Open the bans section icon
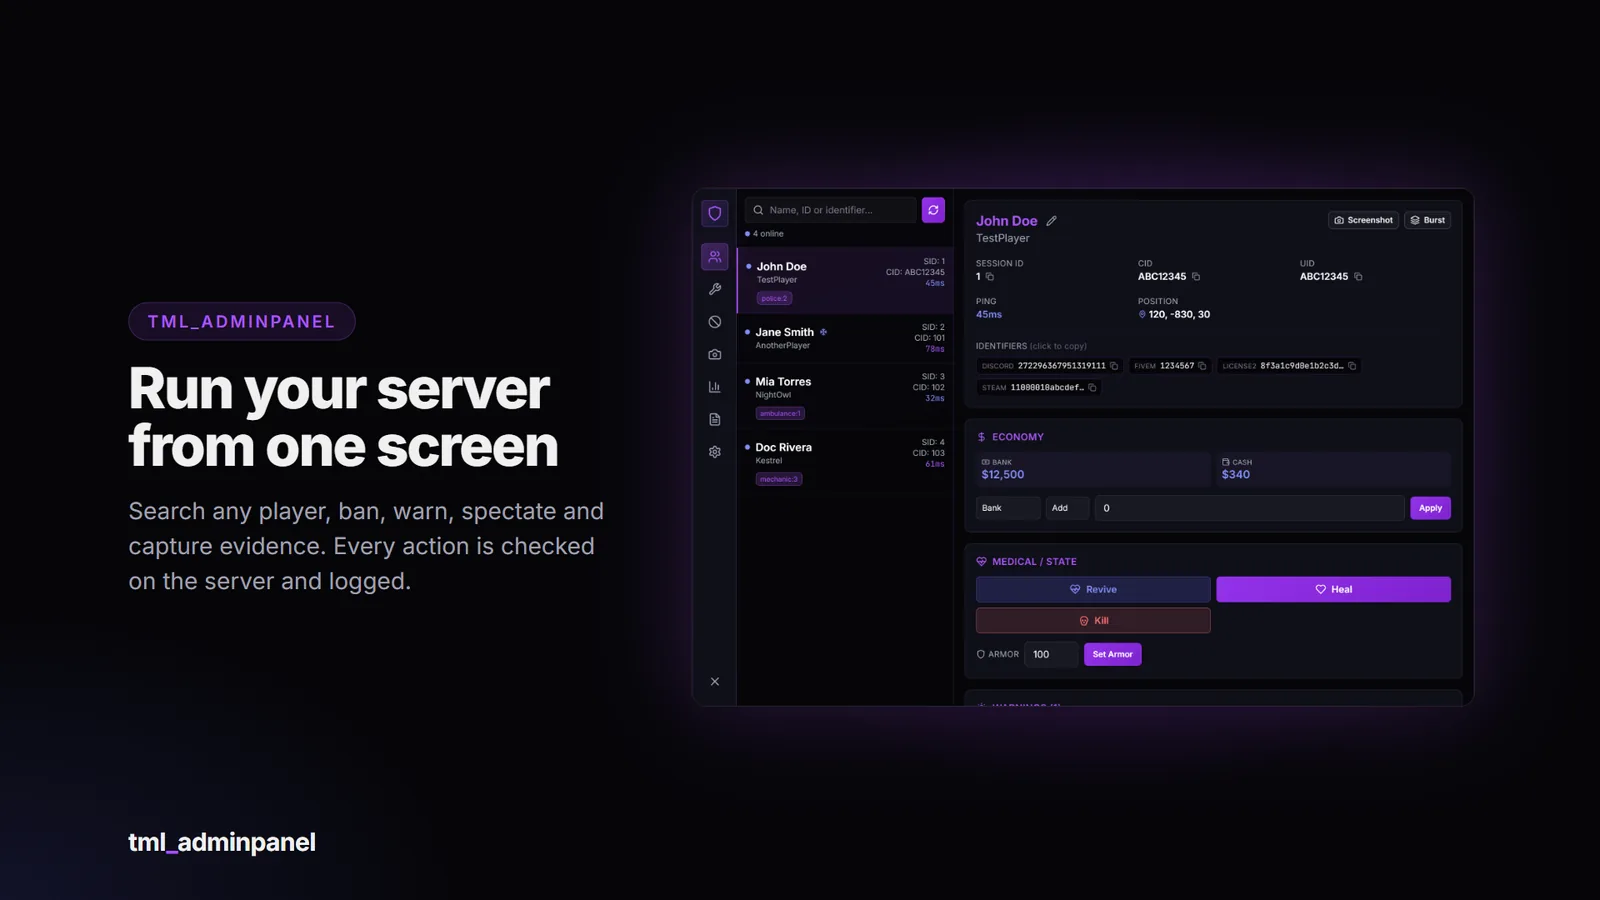The image size is (1600, 900). click(x=714, y=322)
